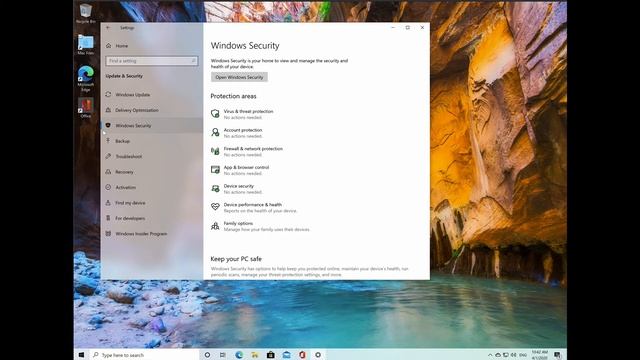Open the Account protection link
640x360 pixels.
(x=243, y=130)
